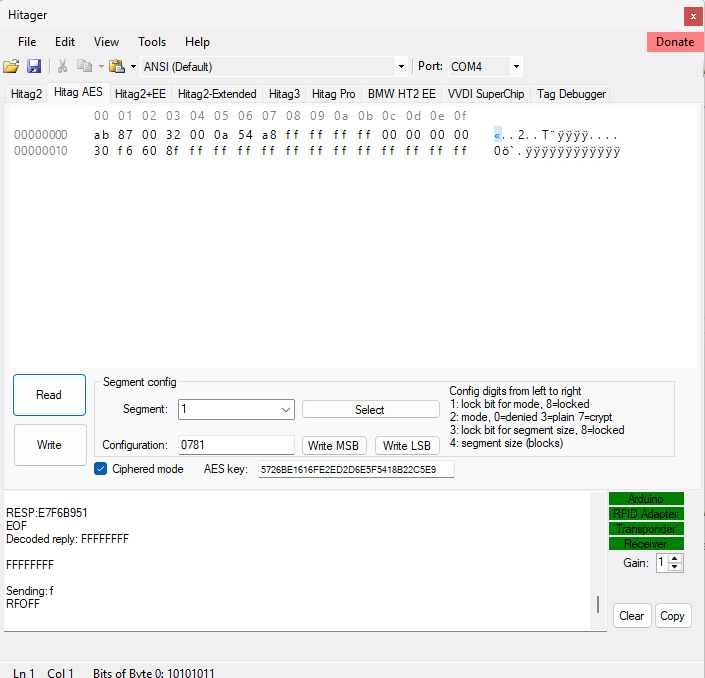Click the log output scrollbar
Image resolution: width=705 pixels, height=678 pixels.
599,604
